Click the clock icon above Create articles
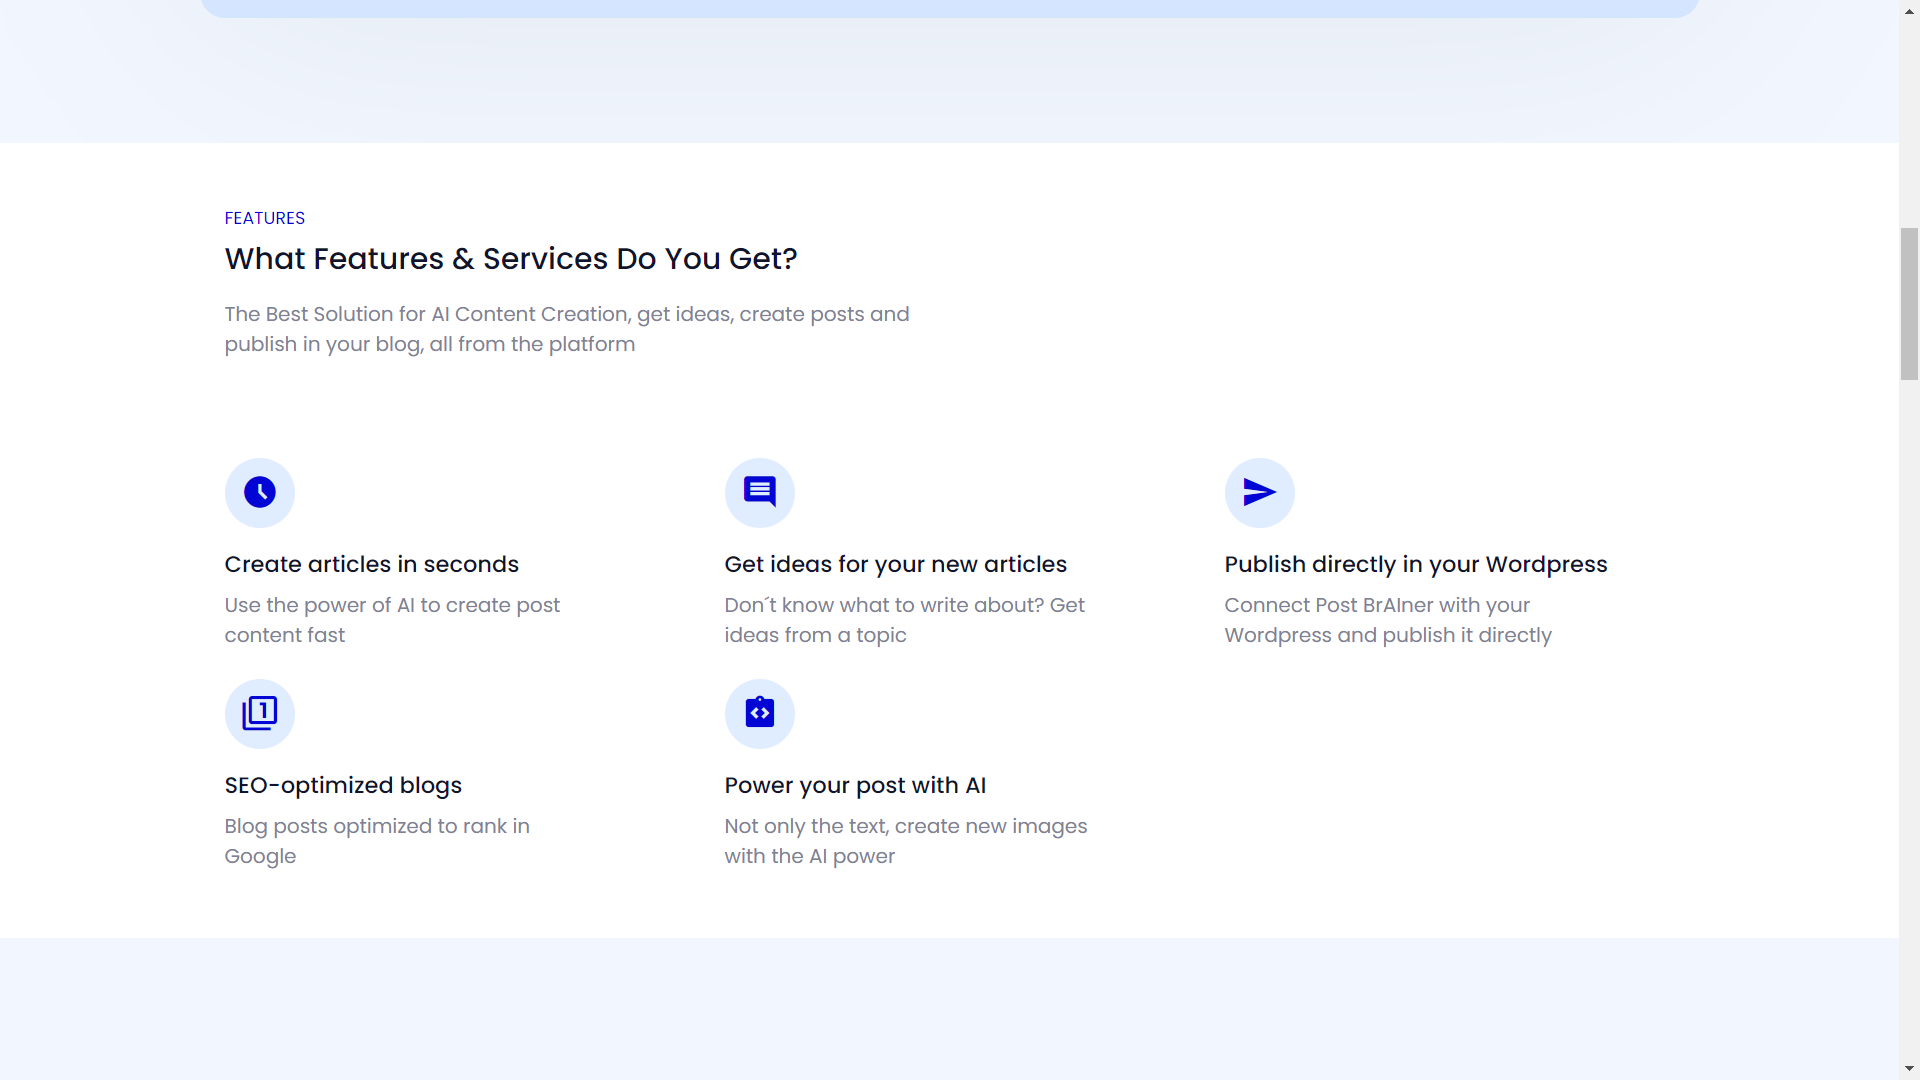1920x1080 pixels. point(260,492)
